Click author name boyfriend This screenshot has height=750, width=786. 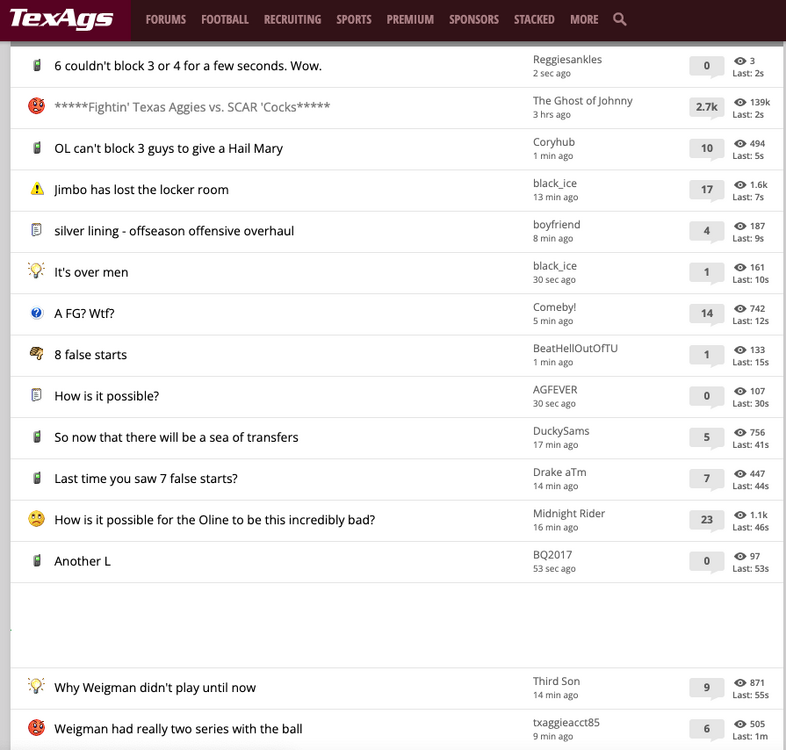pos(556,224)
